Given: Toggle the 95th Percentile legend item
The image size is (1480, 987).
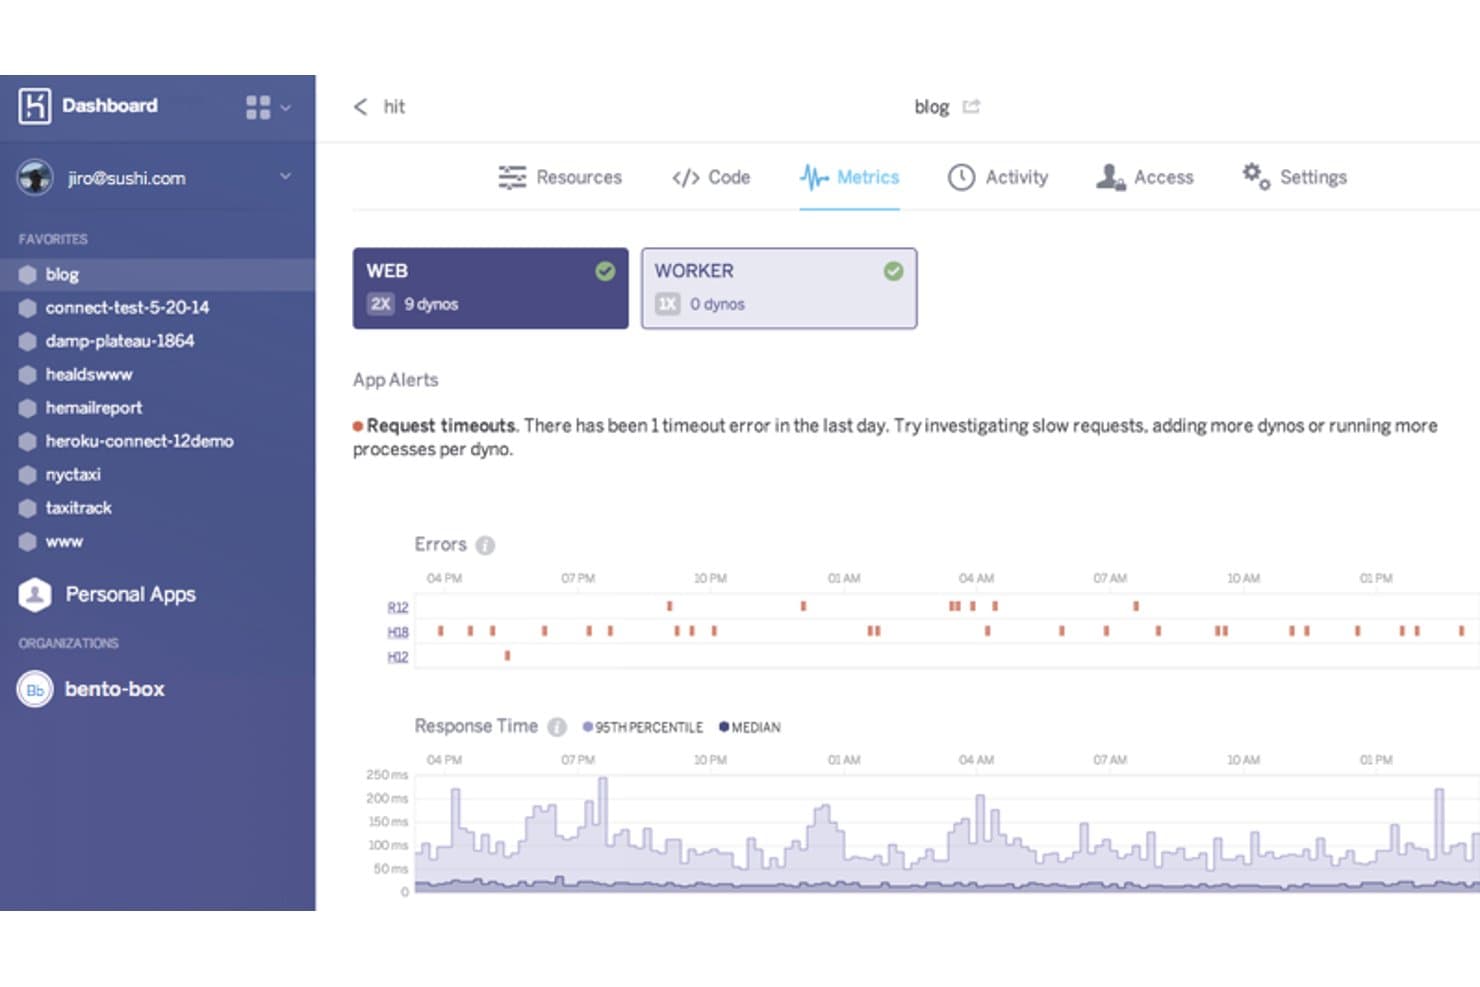Looking at the screenshot, I should click(x=643, y=728).
